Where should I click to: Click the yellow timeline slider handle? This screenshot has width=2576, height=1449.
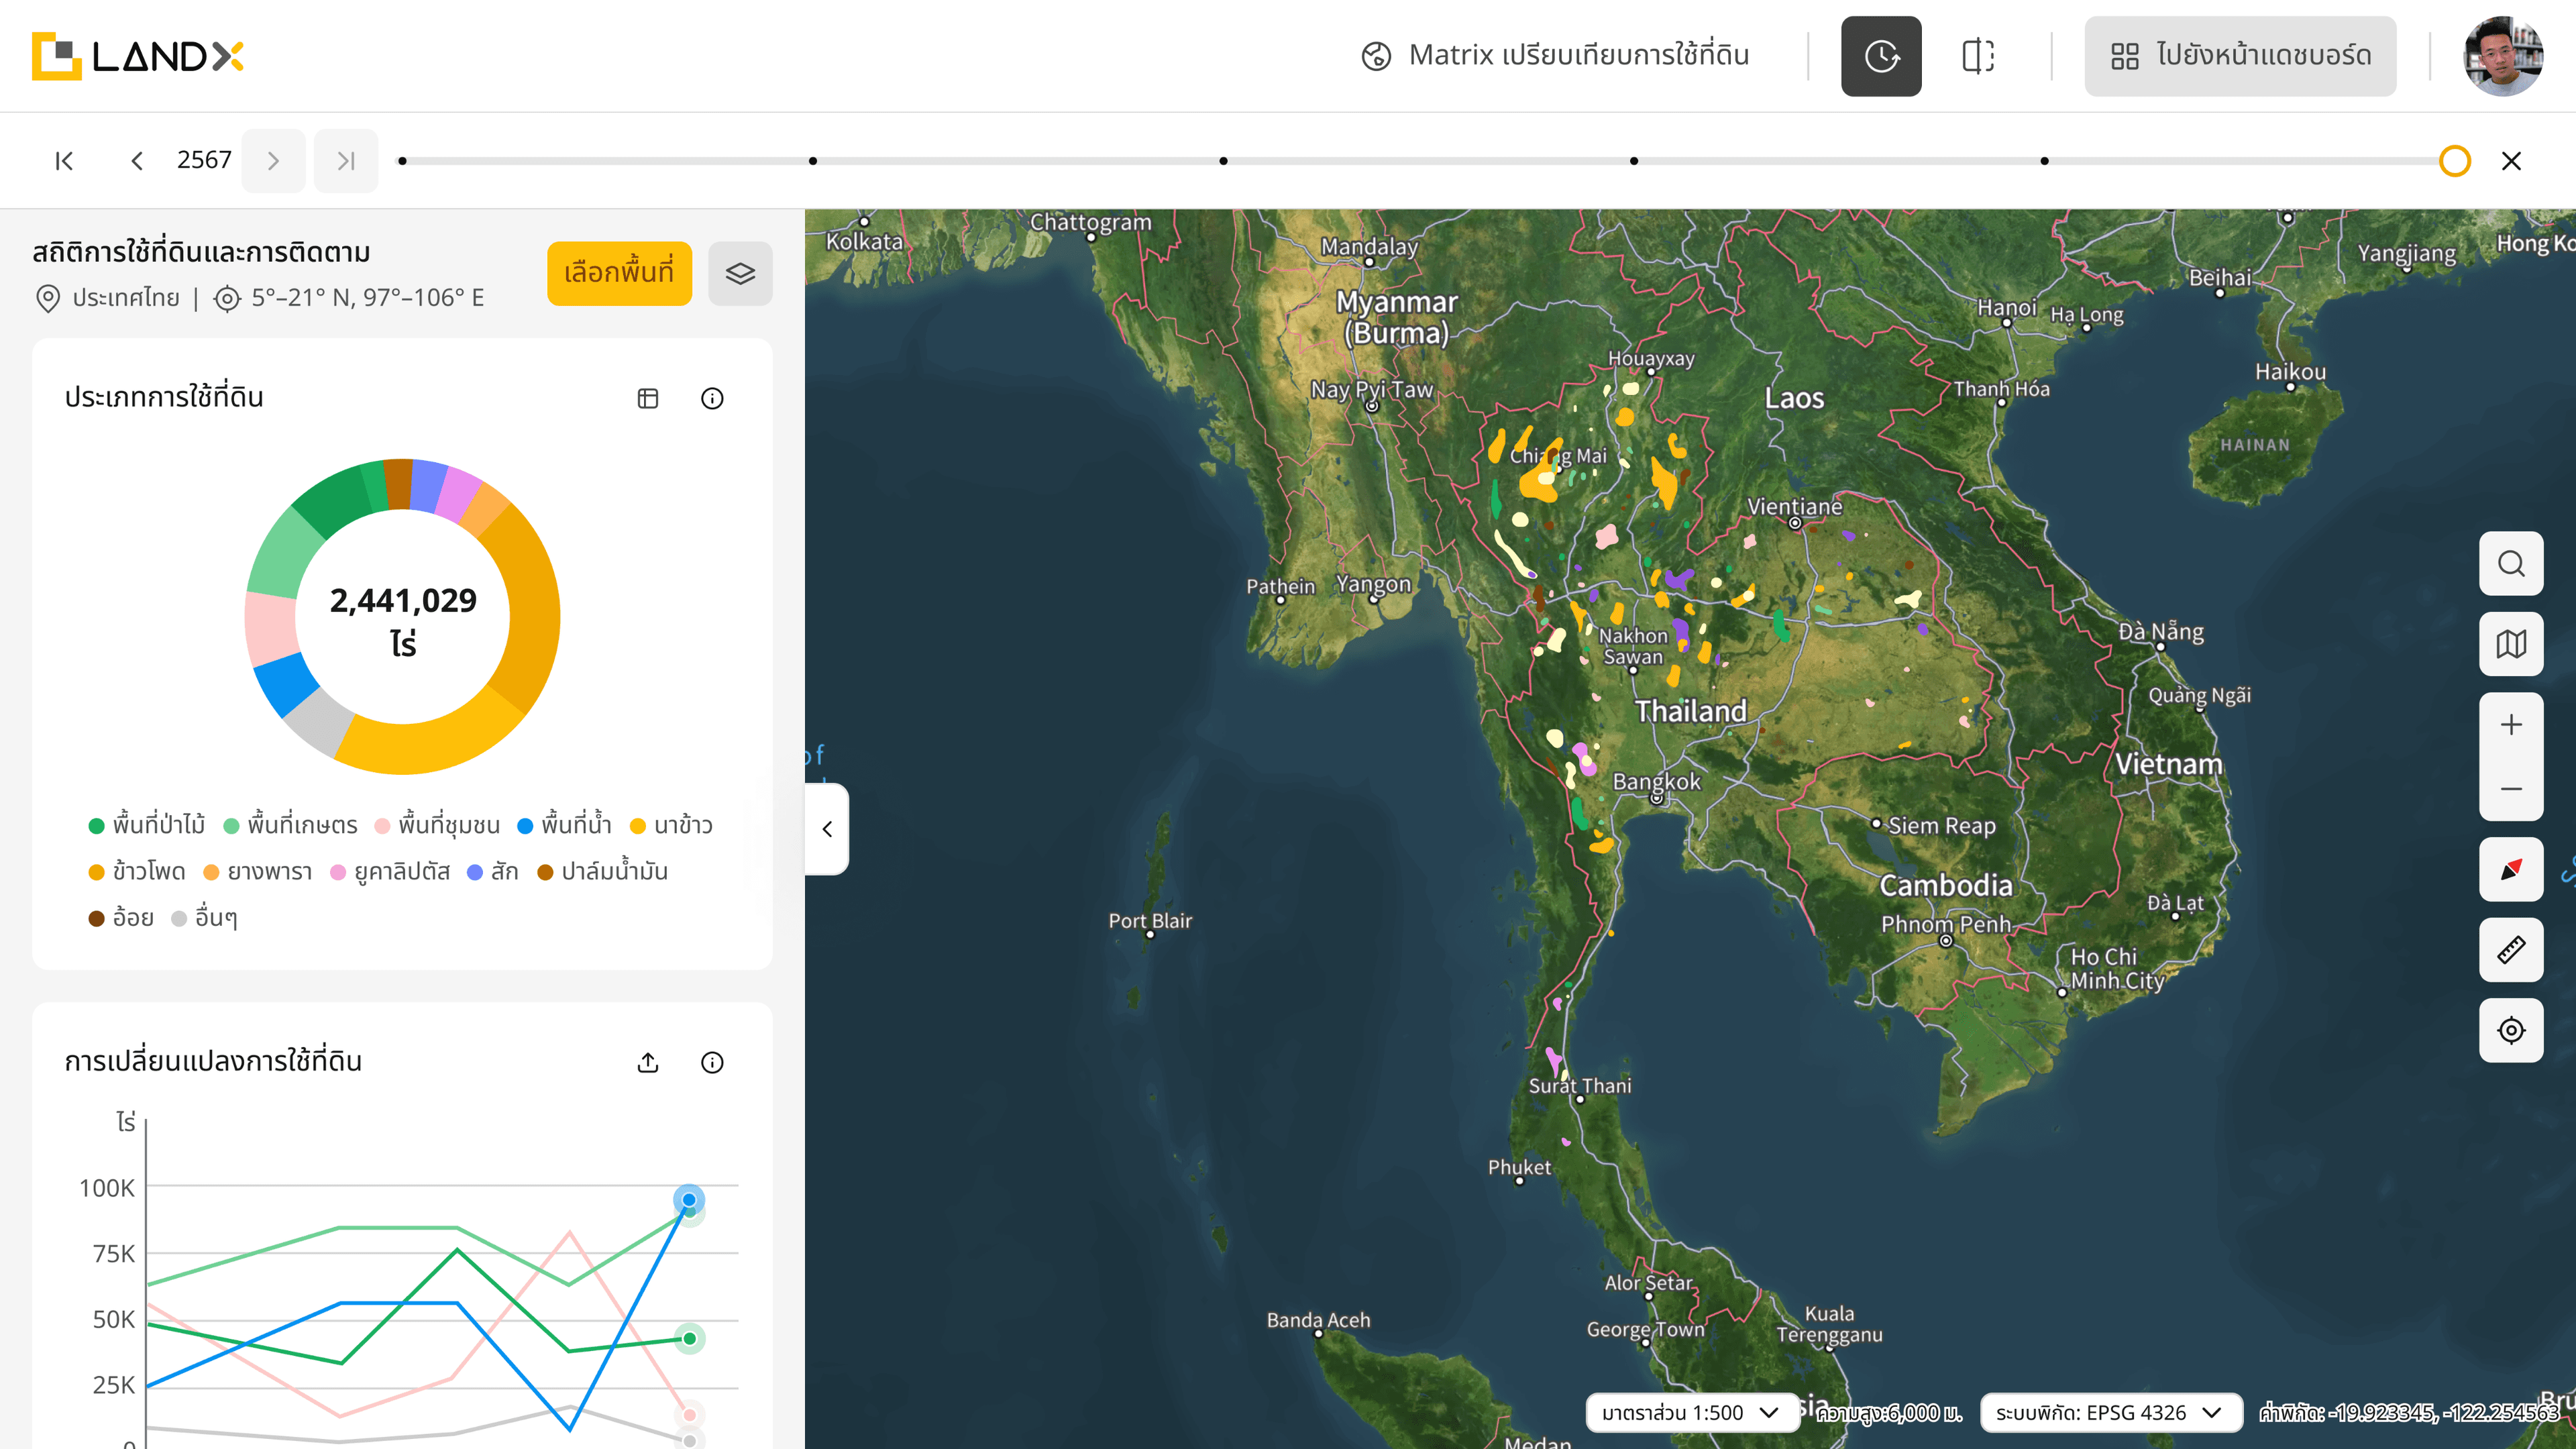pos(2455,161)
